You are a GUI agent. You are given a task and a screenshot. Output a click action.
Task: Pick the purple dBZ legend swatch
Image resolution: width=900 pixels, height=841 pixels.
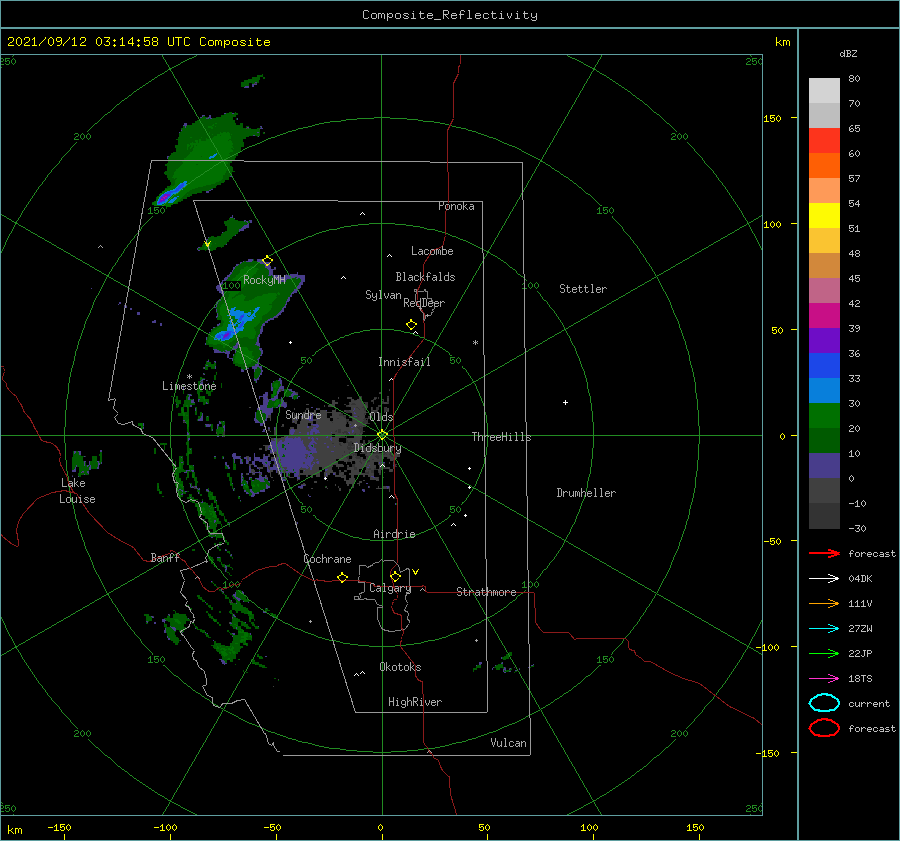[x=824, y=340]
